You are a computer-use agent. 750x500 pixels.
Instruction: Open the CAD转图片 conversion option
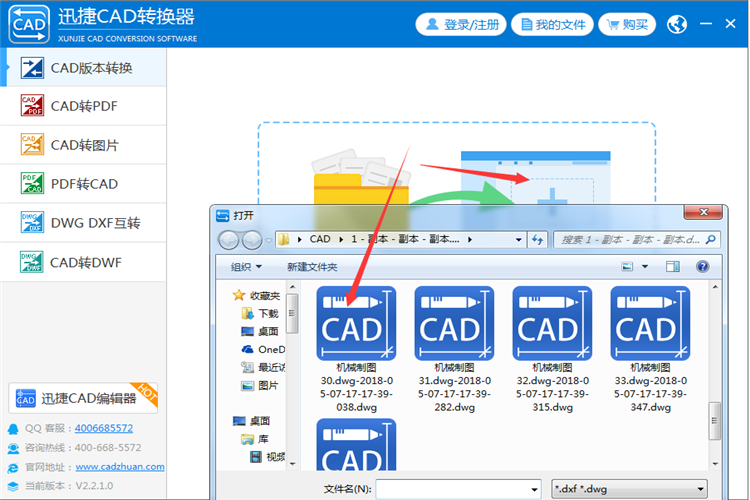tap(84, 145)
